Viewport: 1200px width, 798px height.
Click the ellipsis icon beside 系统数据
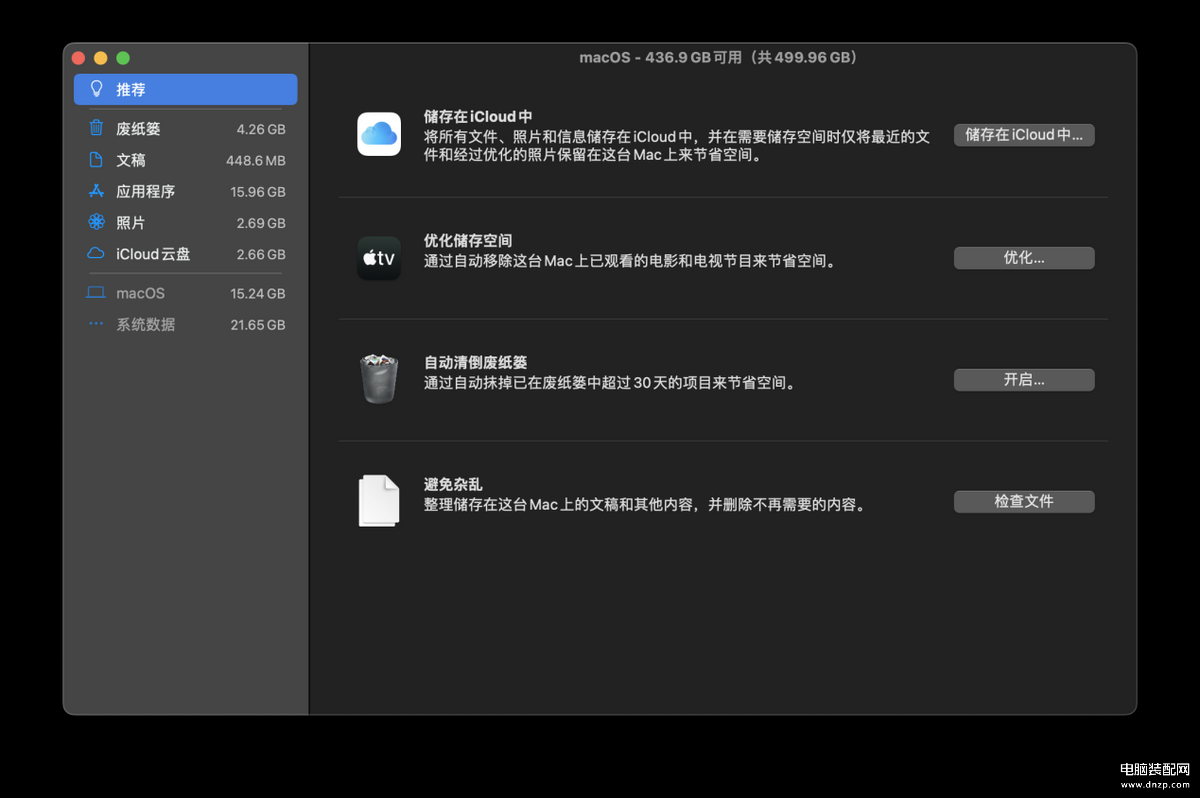tap(96, 324)
